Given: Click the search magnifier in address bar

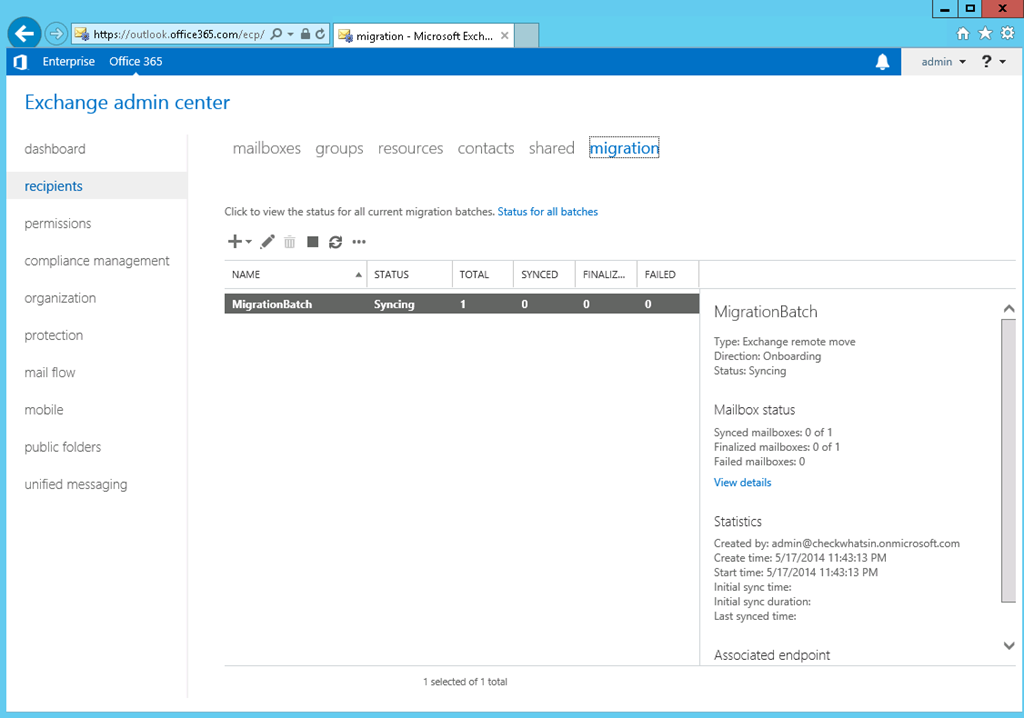Looking at the screenshot, I should coord(276,34).
